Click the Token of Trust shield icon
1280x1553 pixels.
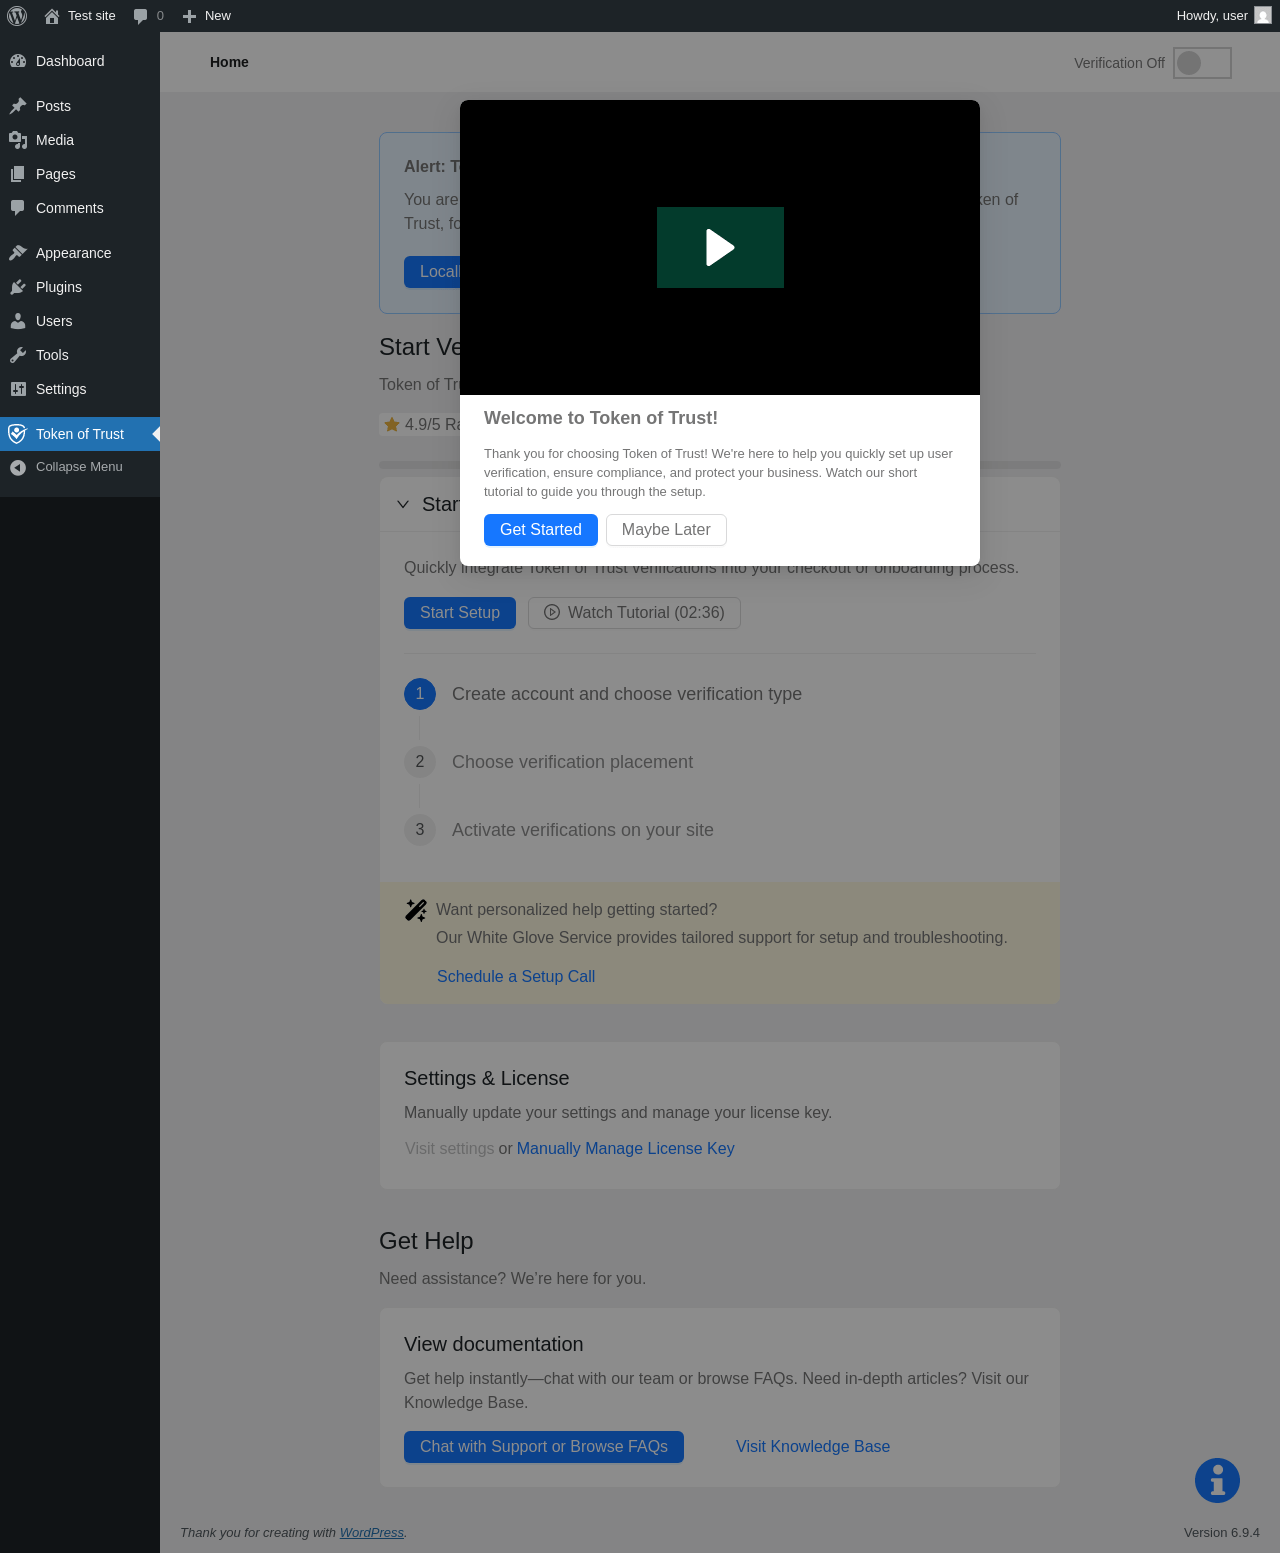(17, 434)
